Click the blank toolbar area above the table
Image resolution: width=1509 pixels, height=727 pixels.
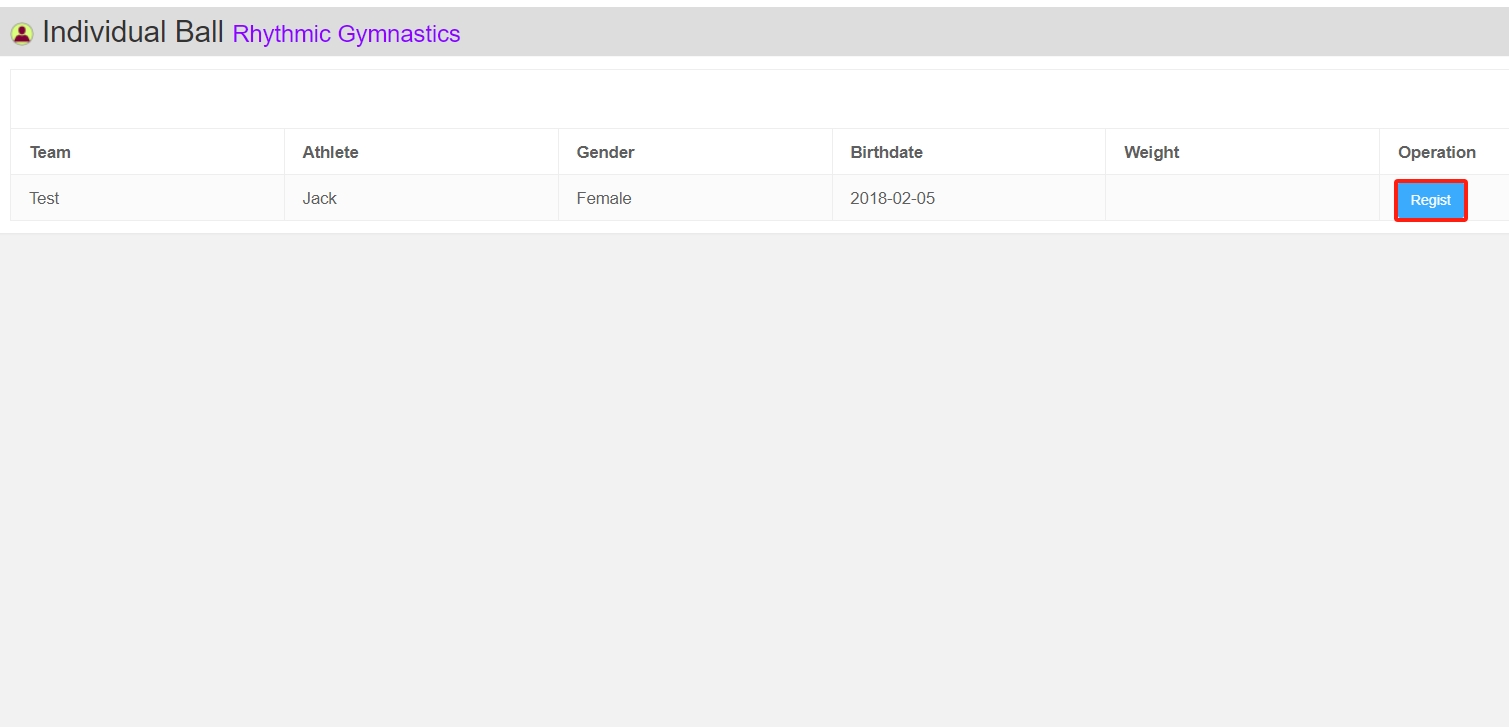coord(750,97)
